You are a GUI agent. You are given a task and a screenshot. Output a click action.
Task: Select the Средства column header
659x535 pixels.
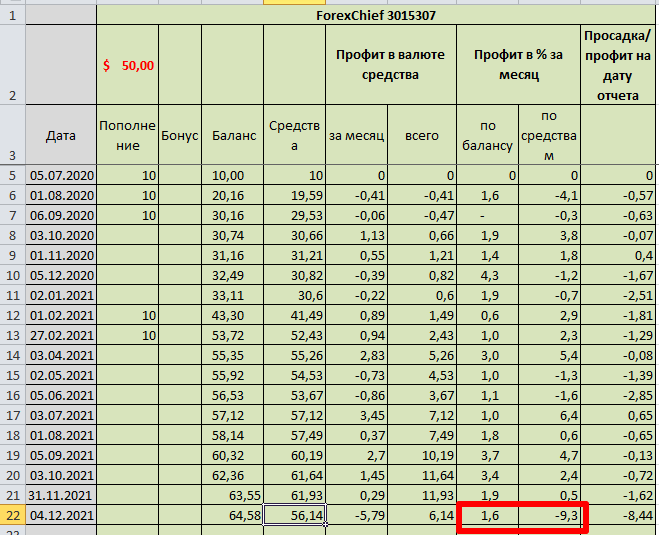click(x=295, y=135)
